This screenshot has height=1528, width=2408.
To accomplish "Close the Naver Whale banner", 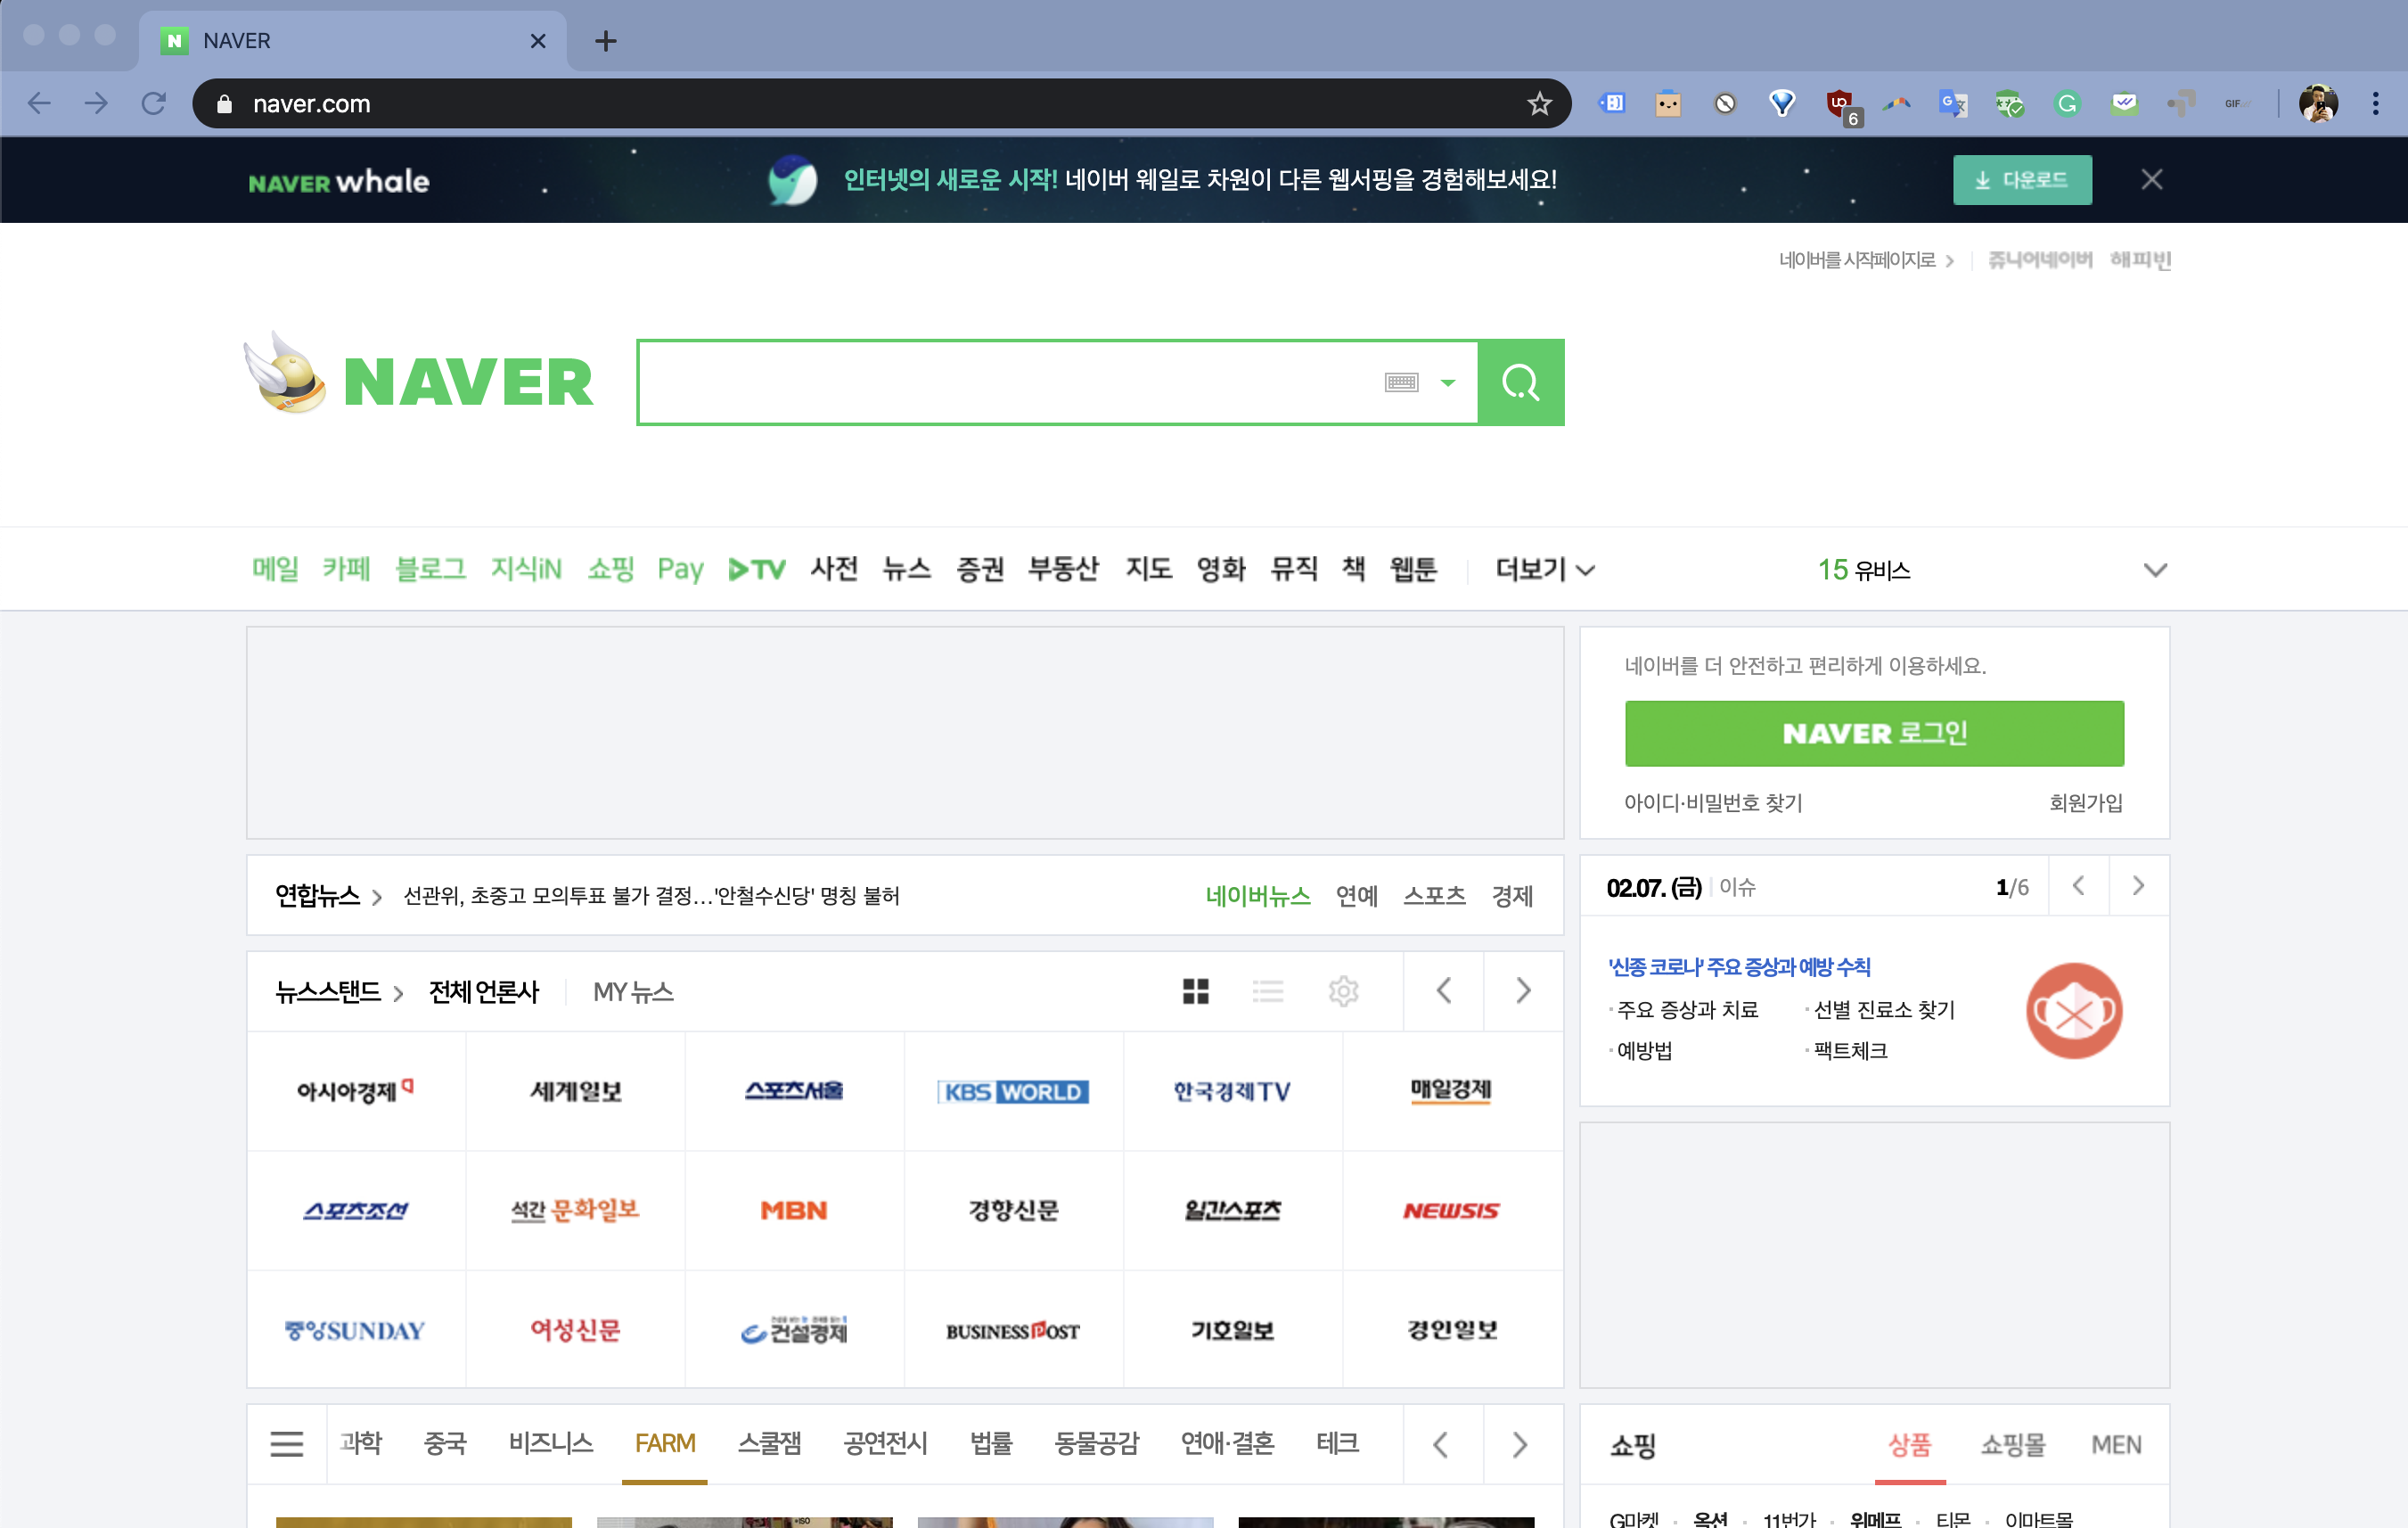I will pos(2152,180).
